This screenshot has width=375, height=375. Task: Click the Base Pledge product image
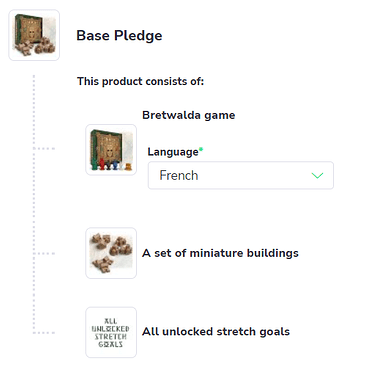34,35
